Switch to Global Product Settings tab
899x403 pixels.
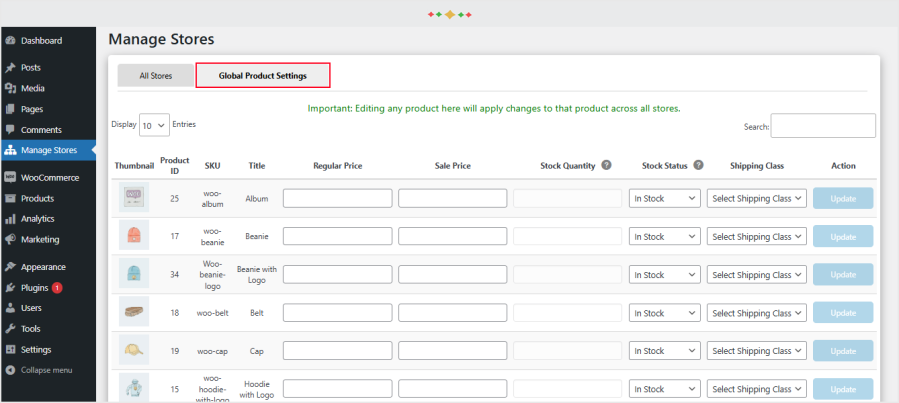coord(263,76)
